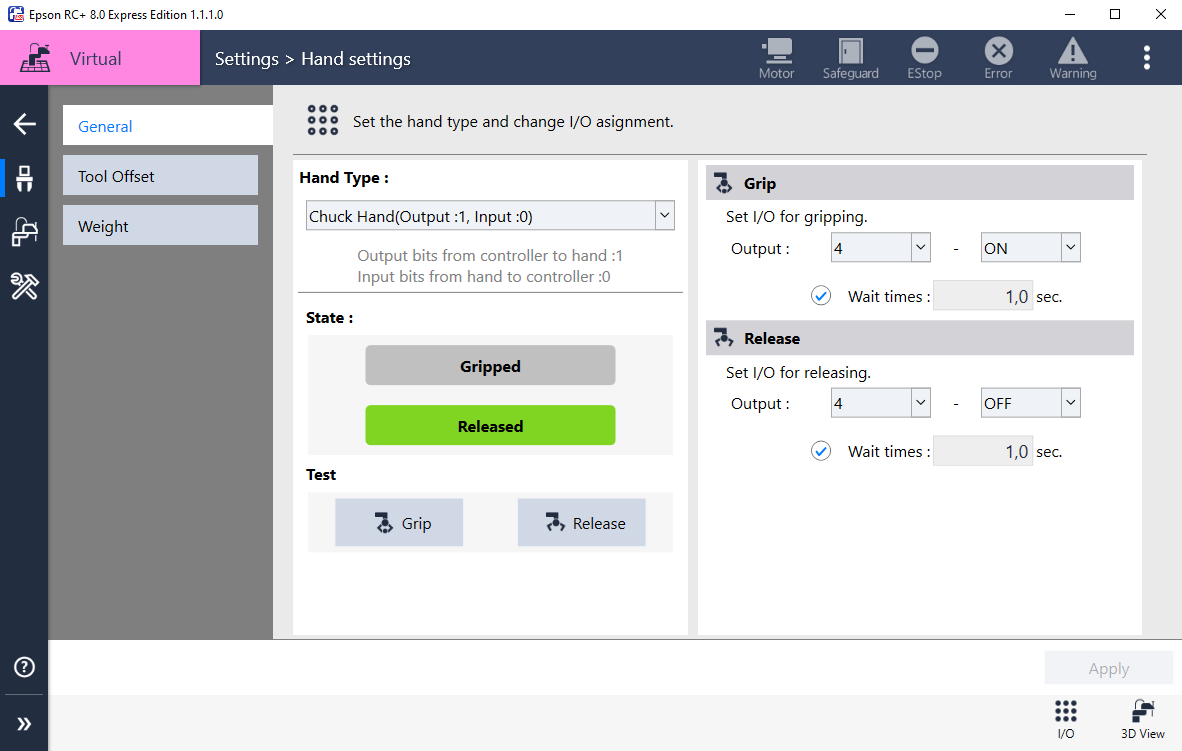Click the Virtual connection label

[96, 59]
